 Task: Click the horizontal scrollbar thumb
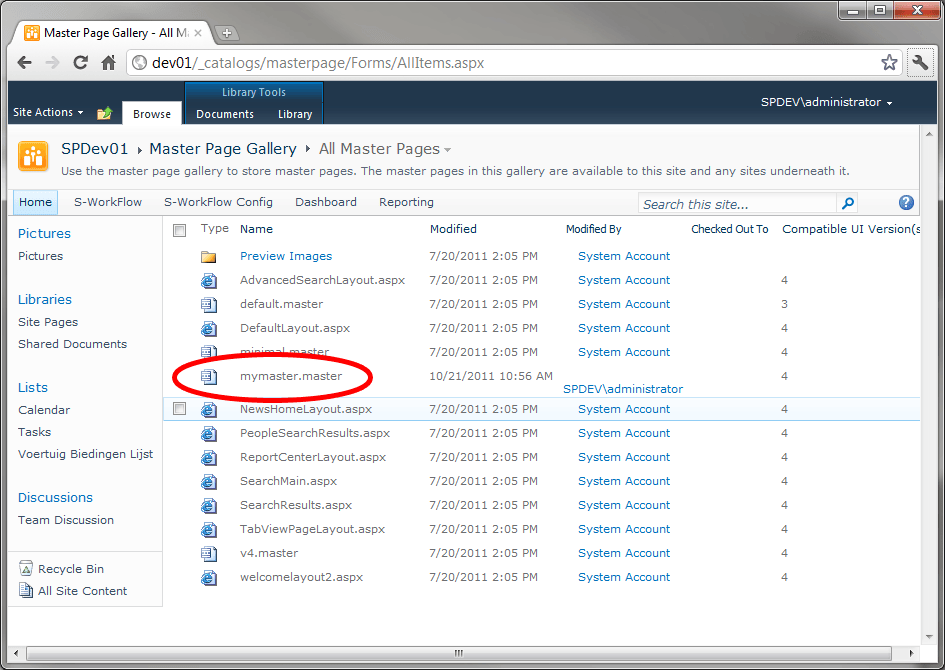click(459, 653)
